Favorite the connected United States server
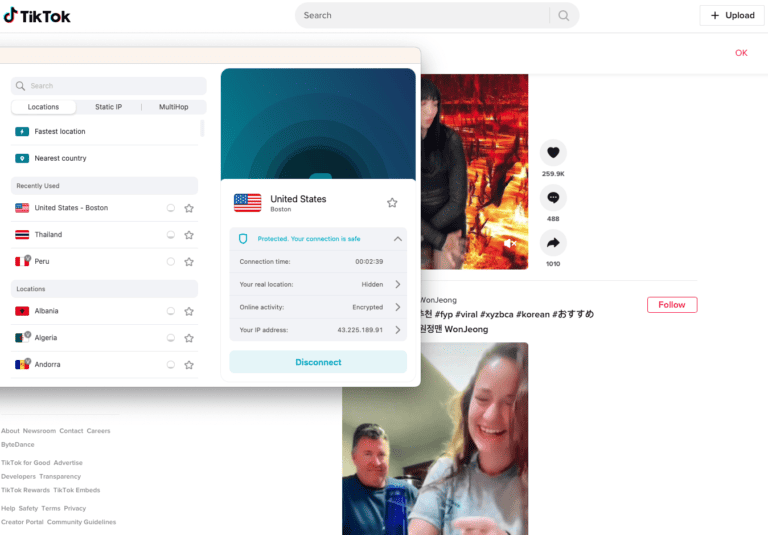Image resolution: width=768 pixels, height=535 pixels. [392, 203]
